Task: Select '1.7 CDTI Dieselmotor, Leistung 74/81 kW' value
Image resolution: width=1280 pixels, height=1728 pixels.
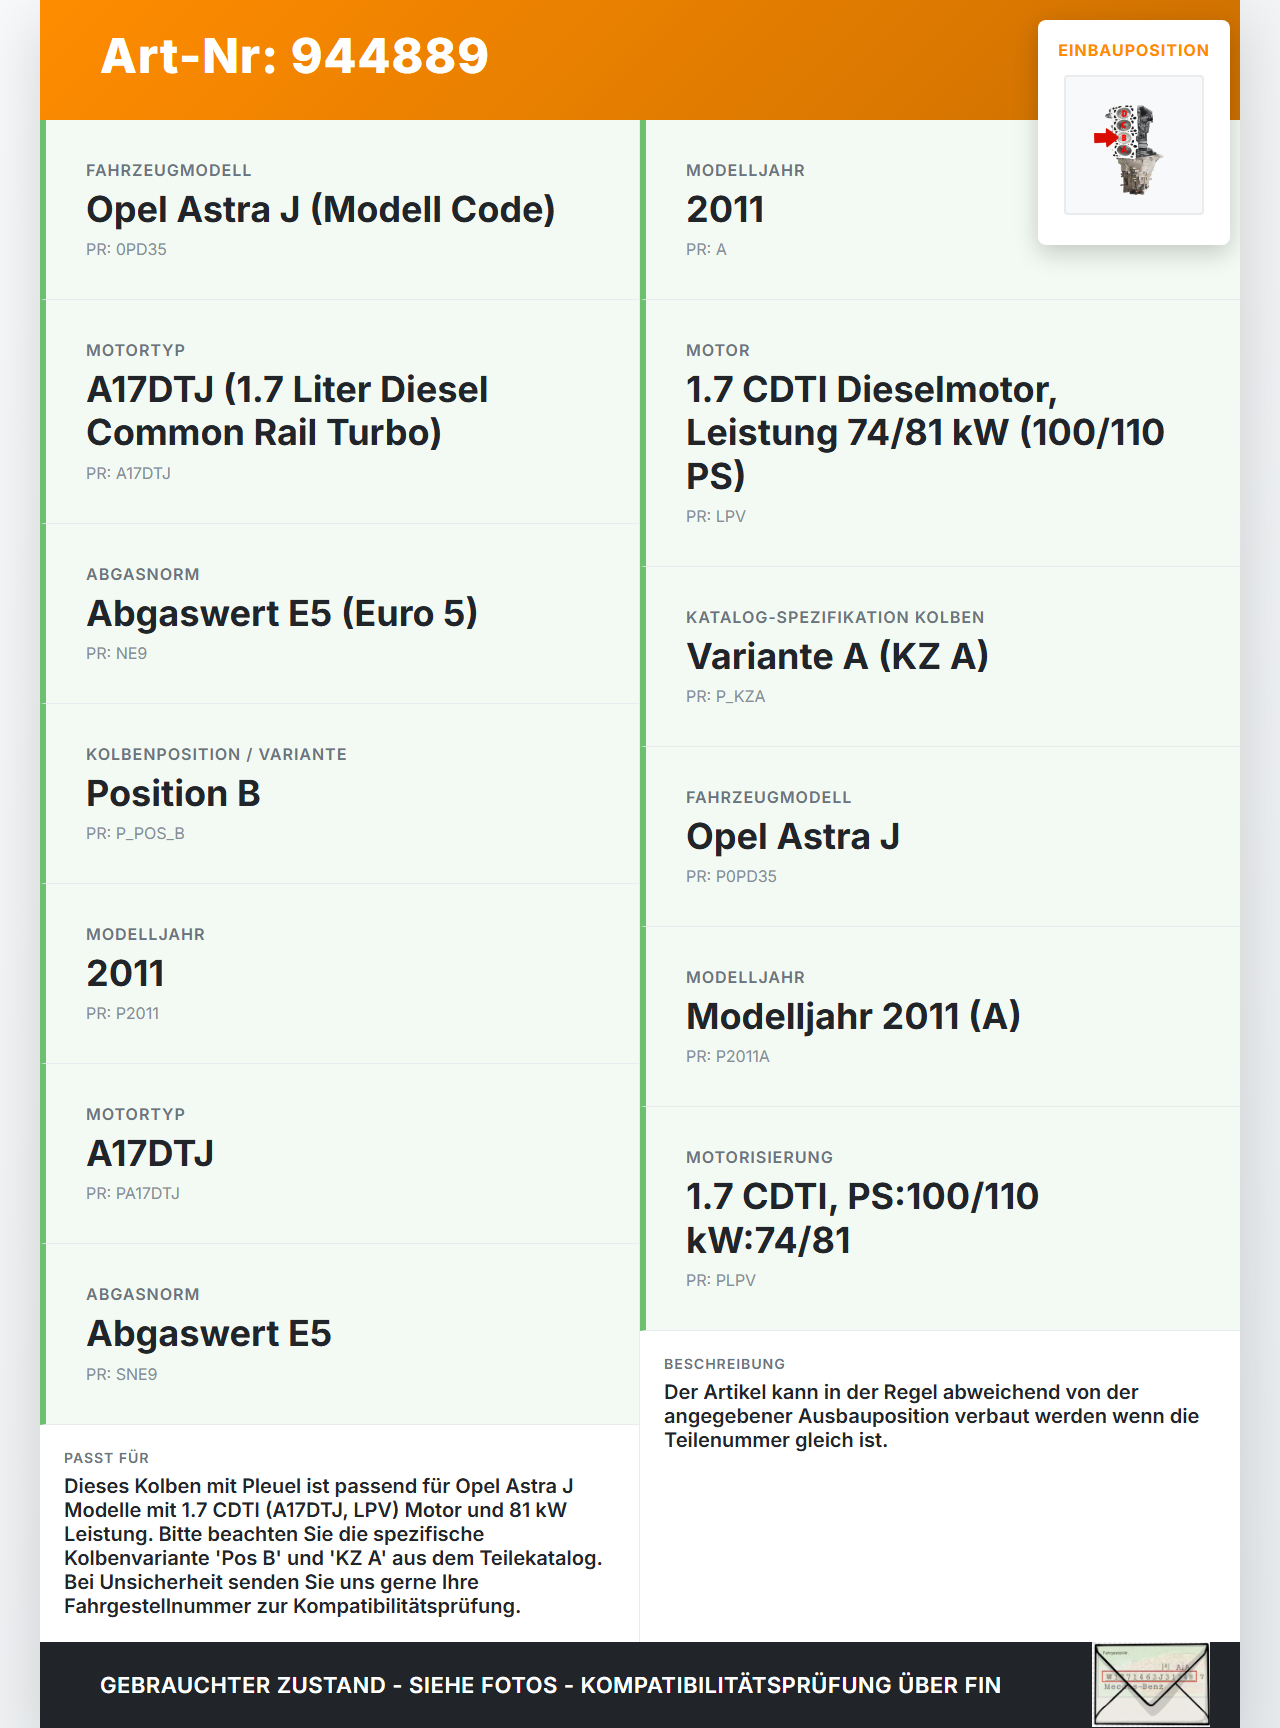Action: [925, 432]
